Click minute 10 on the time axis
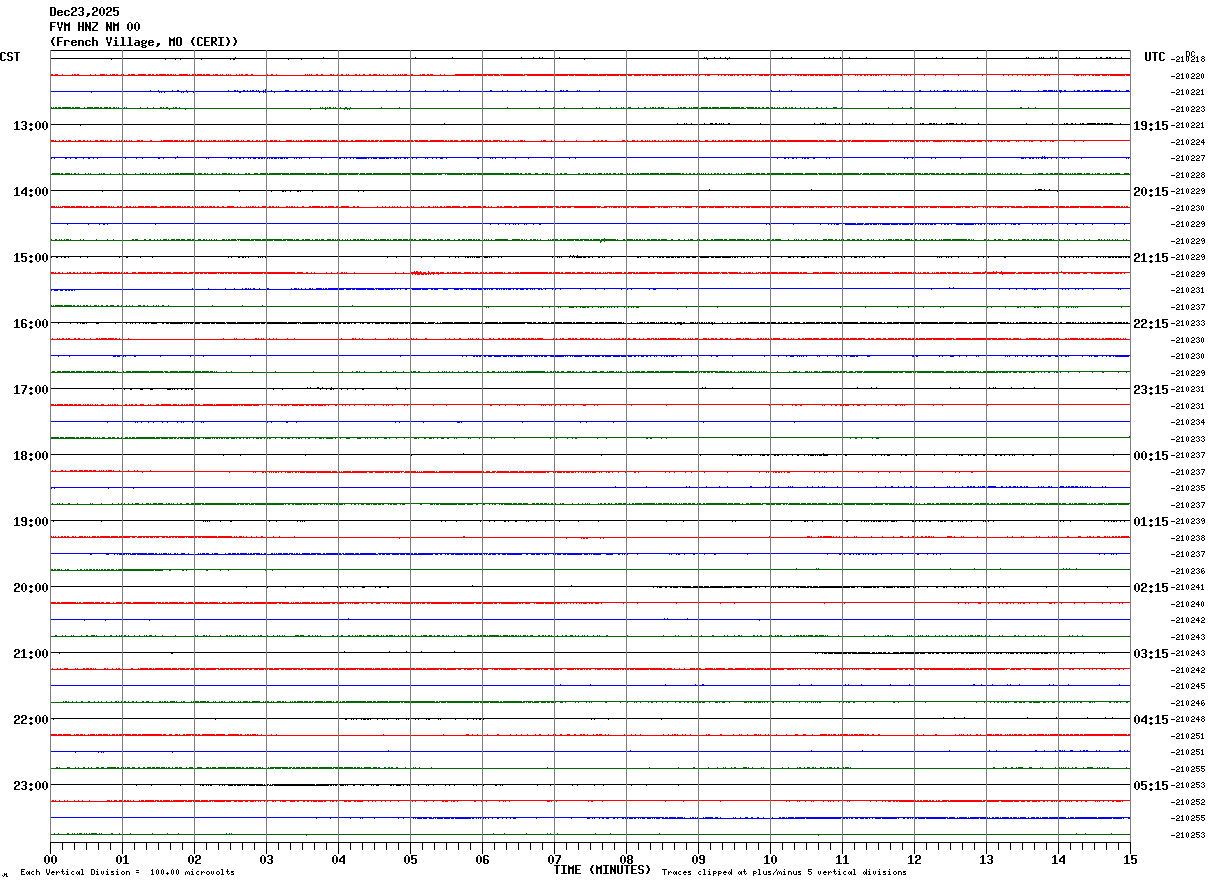The height and width of the screenshot is (886, 1210). [x=770, y=859]
